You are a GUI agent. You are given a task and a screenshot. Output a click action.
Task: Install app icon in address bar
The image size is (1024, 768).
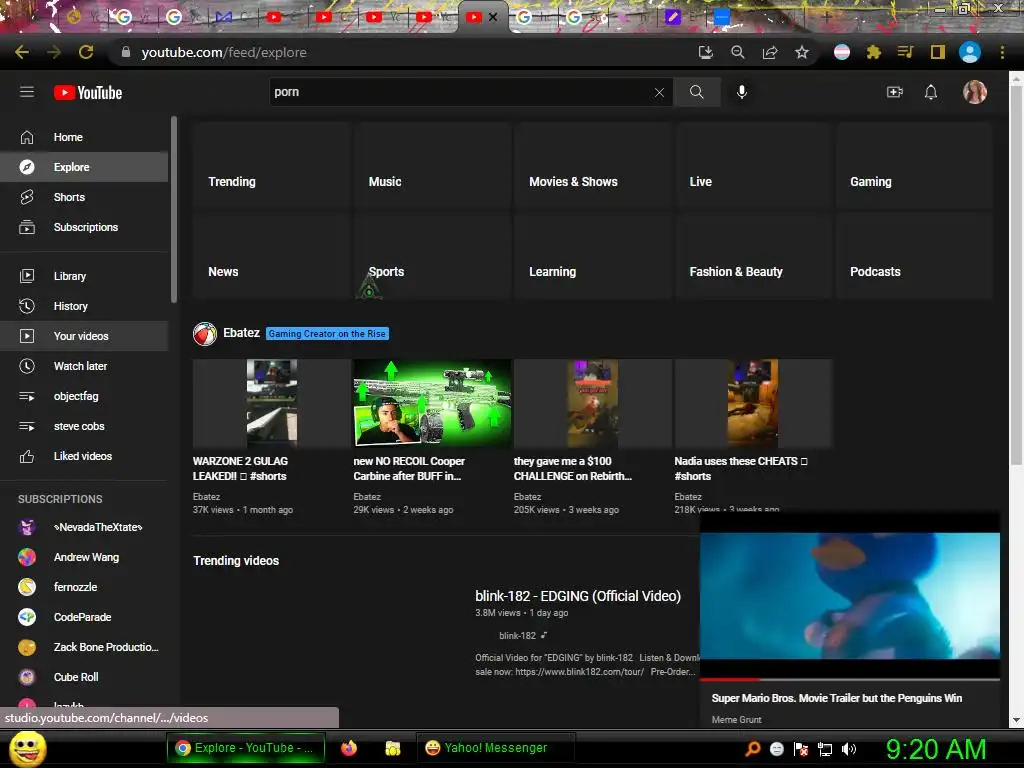[706, 52]
